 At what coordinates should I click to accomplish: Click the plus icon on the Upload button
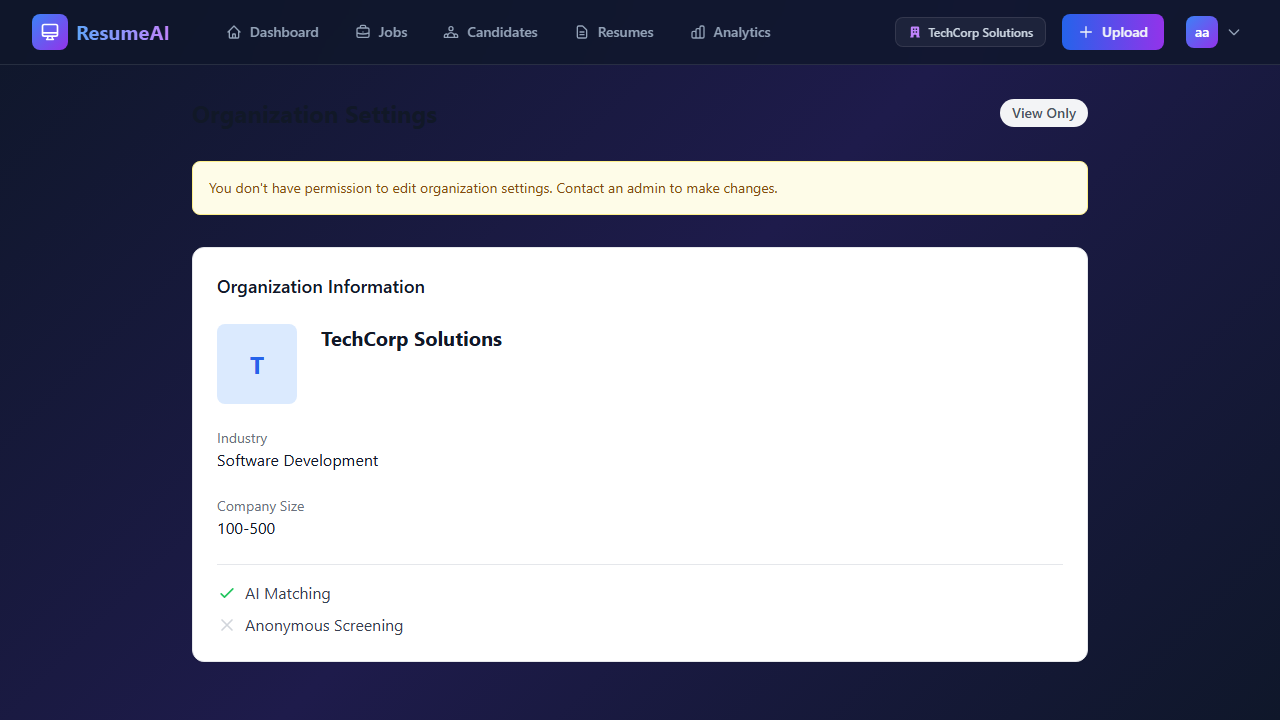(1086, 31)
